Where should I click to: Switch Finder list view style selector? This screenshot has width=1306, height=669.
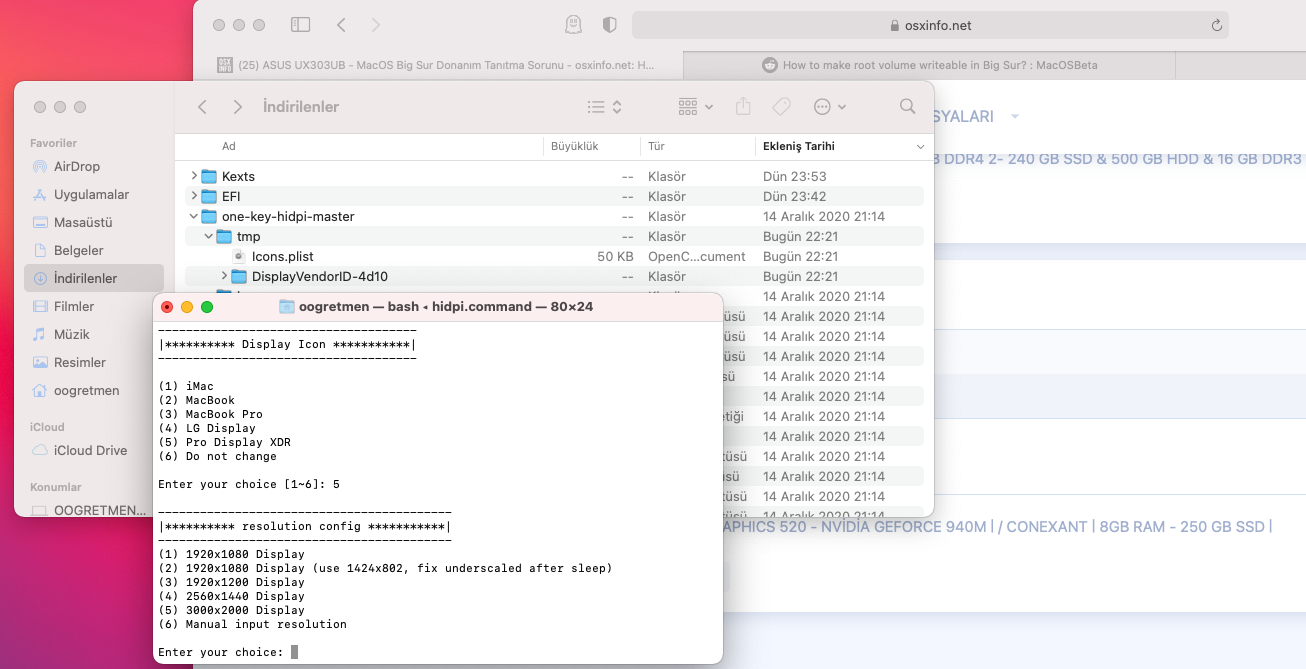(604, 106)
